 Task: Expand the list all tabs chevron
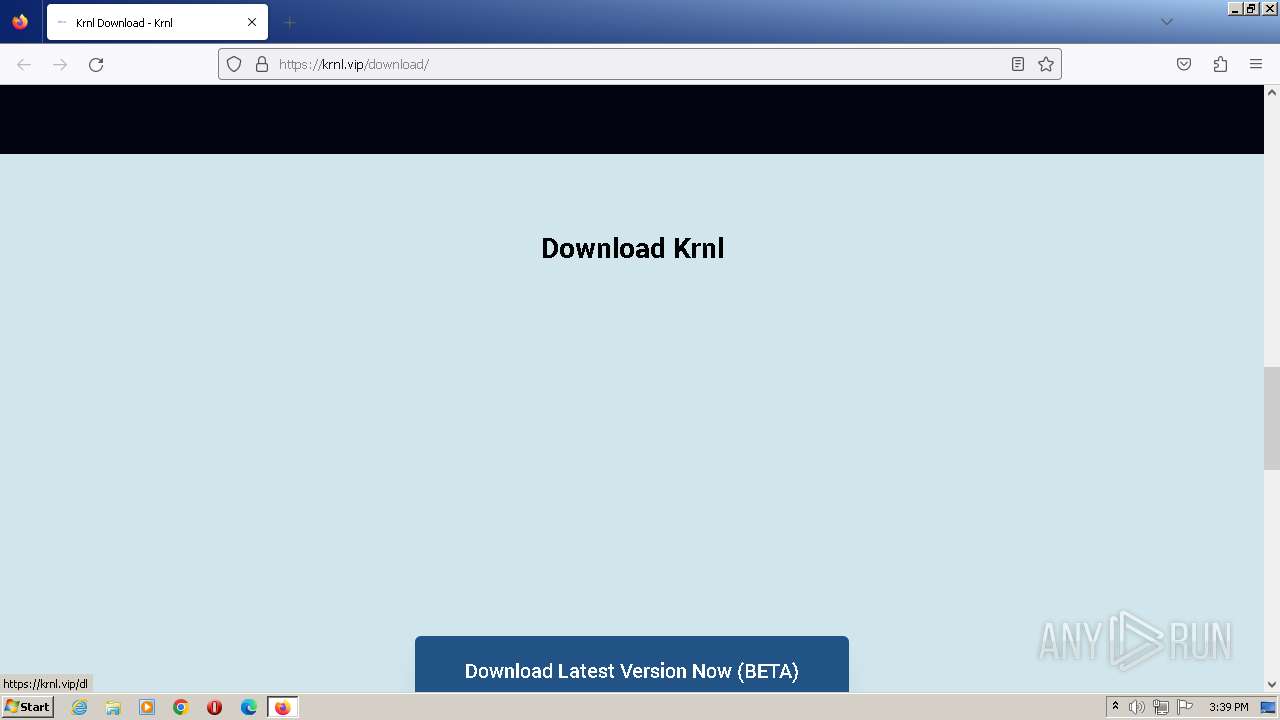pyautogui.click(x=1166, y=22)
